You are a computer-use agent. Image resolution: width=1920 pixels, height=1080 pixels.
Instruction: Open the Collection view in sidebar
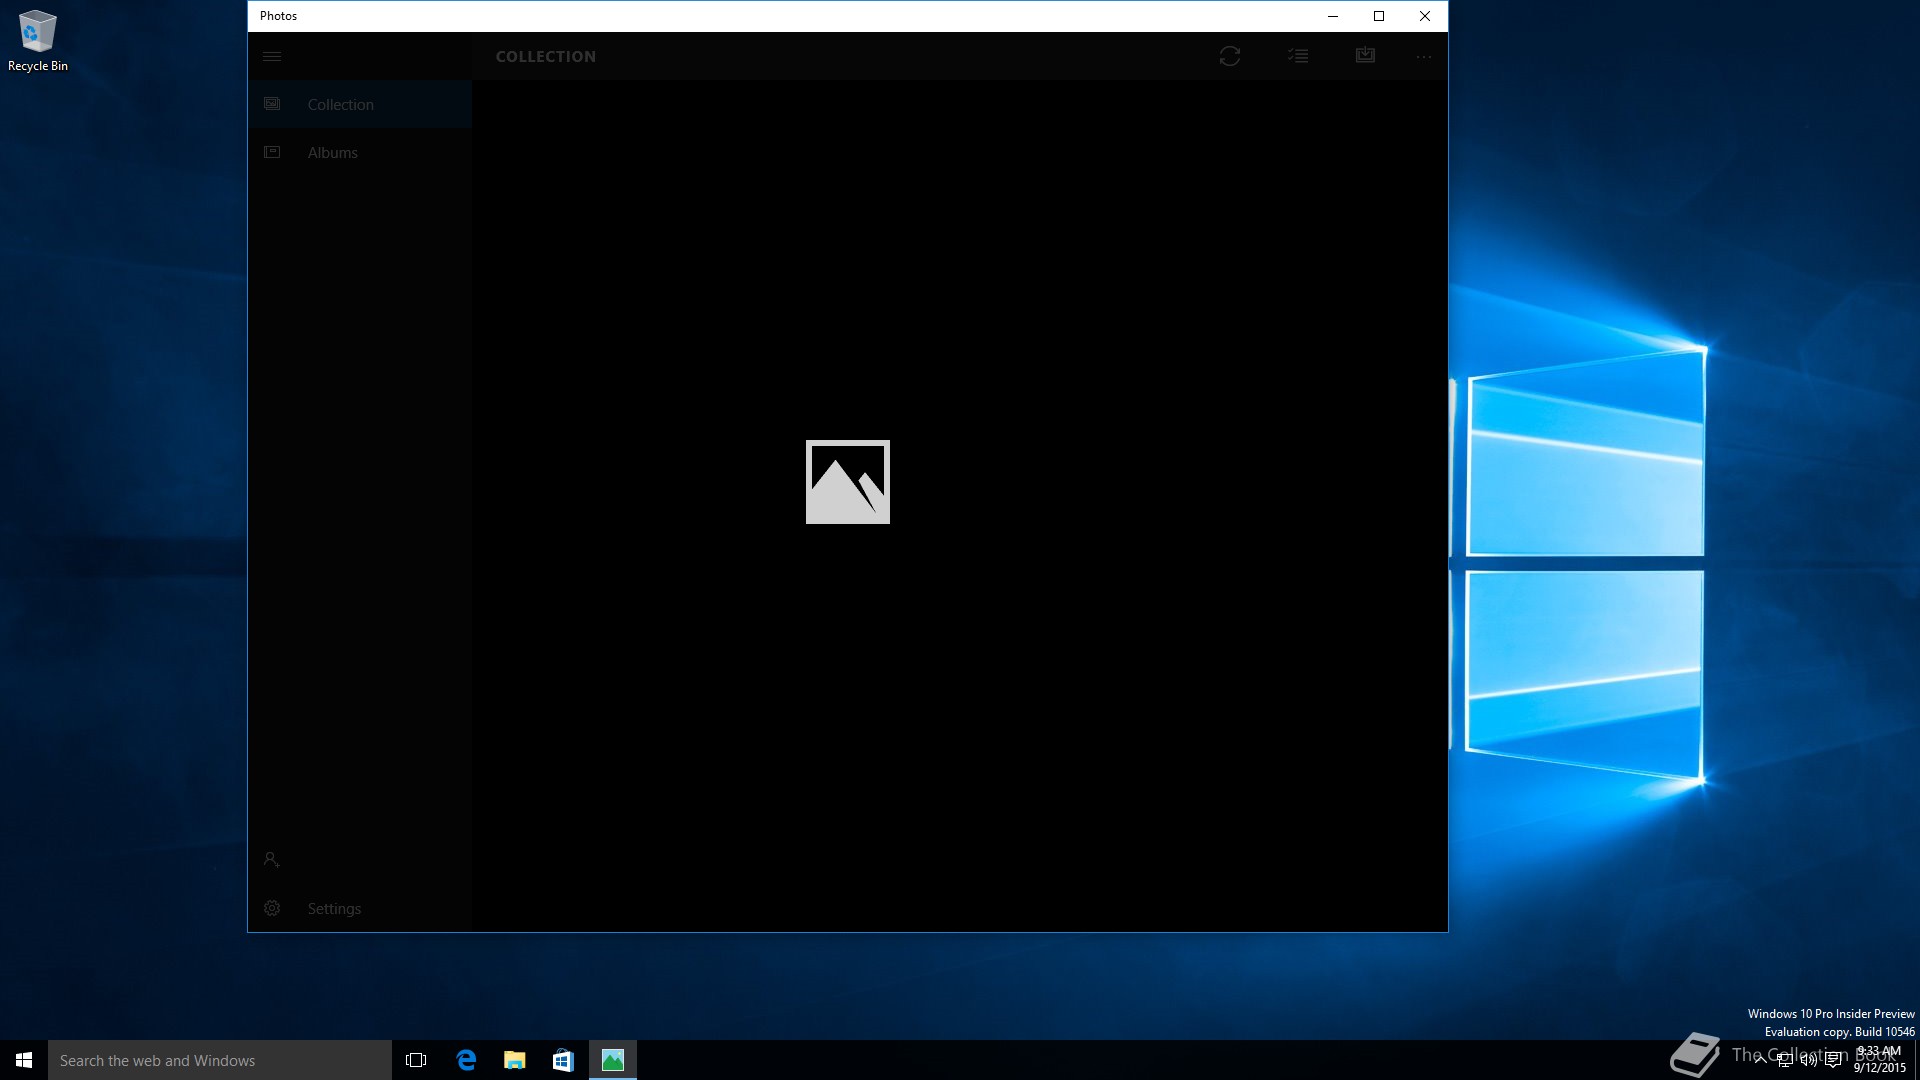(360, 104)
